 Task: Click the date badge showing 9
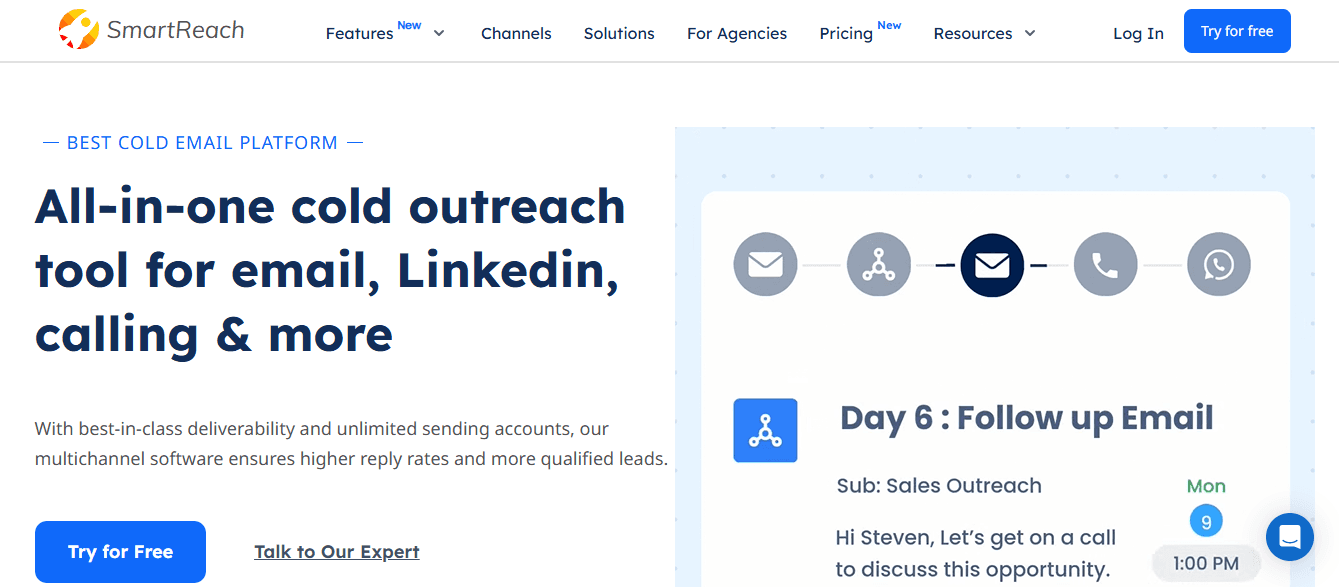pyautogui.click(x=1206, y=520)
